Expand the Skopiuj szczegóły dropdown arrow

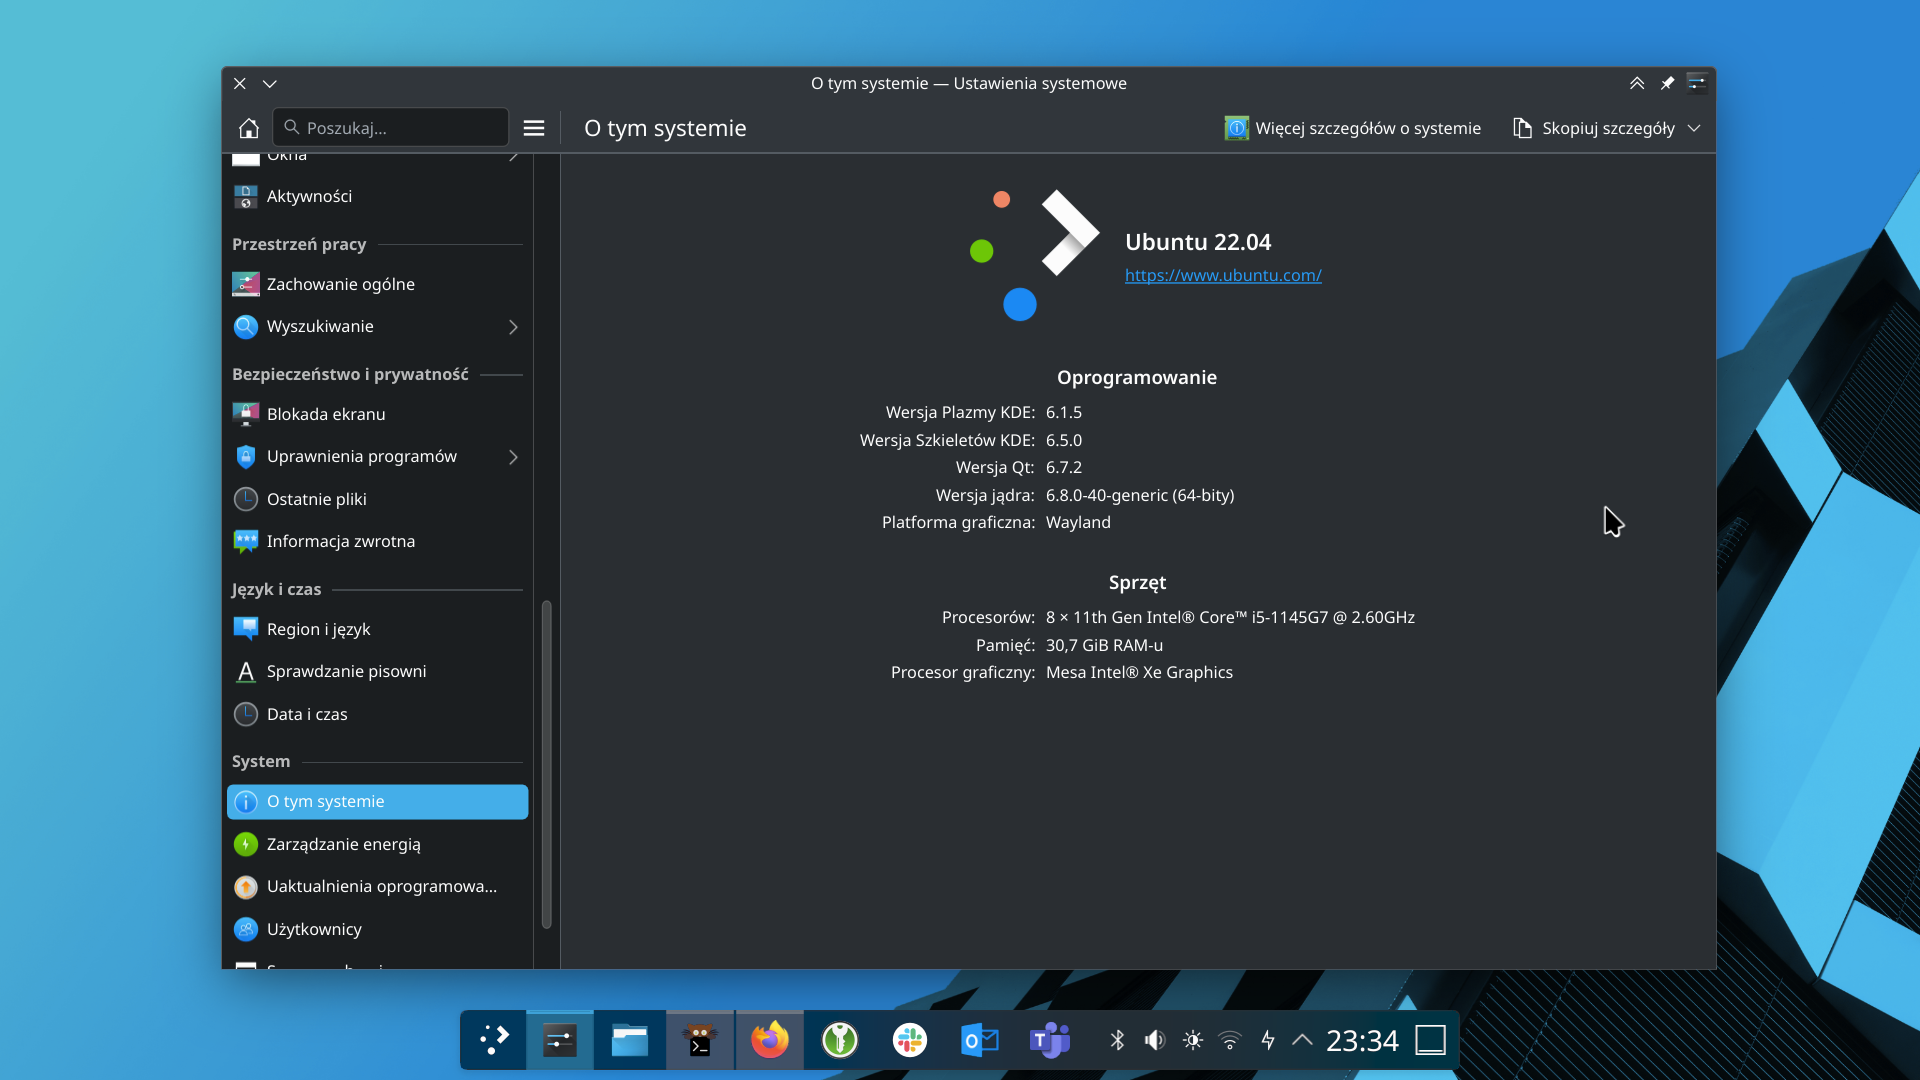pos(1694,128)
